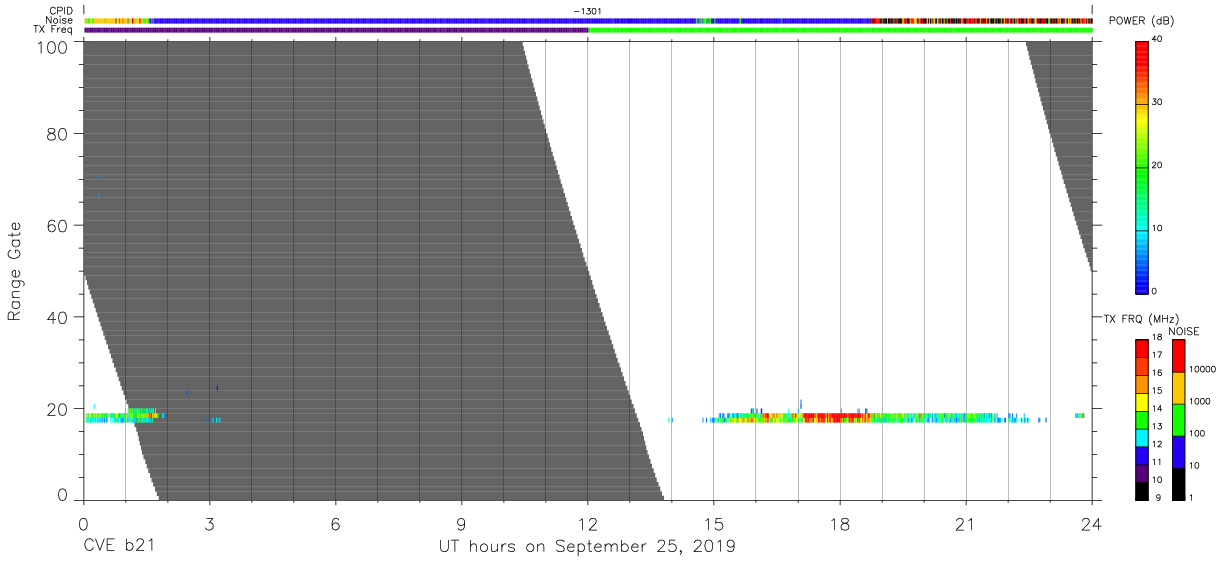Pick the black 9-10 MHz frequency swatch
Screen dimensions: 1228x567
[x=1142, y=492]
